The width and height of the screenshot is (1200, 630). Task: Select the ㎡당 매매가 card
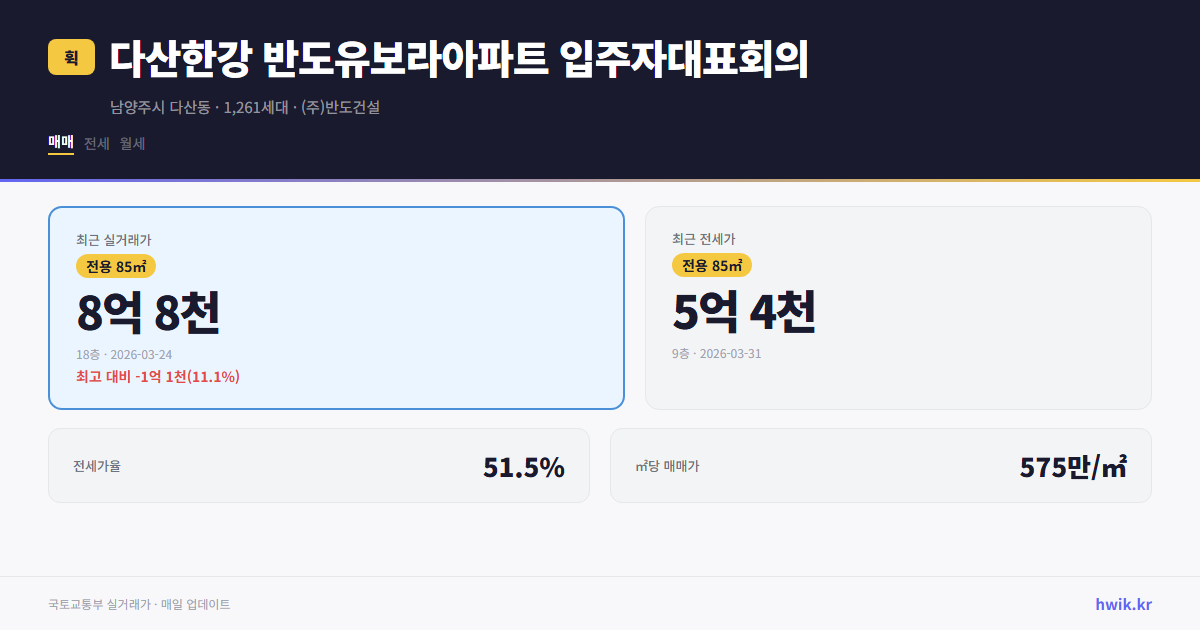click(880, 465)
